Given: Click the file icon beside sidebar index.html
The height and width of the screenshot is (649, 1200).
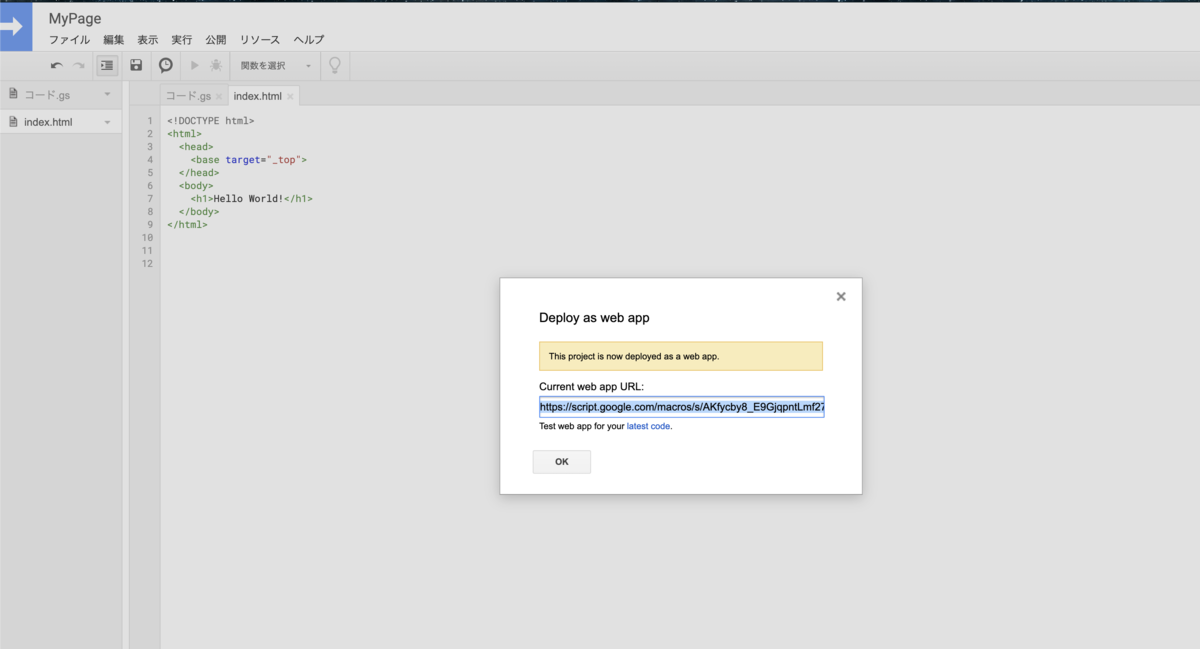Looking at the screenshot, I should (x=13, y=122).
